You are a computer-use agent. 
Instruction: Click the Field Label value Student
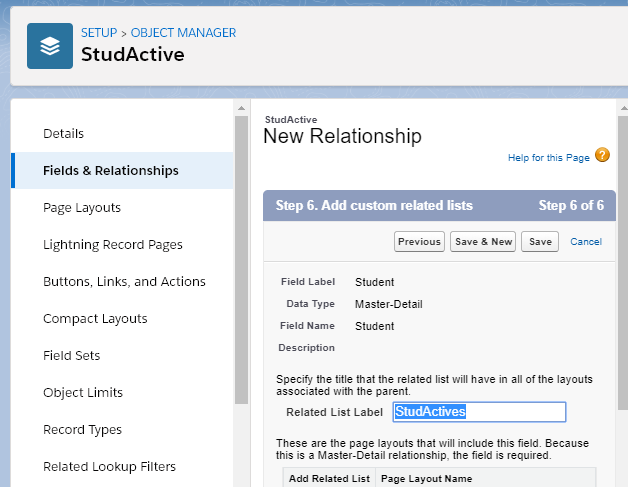point(374,282)
